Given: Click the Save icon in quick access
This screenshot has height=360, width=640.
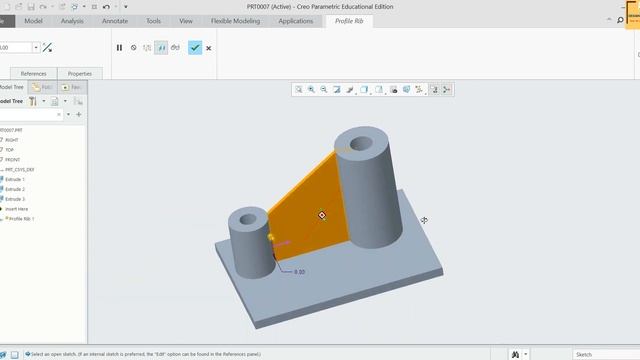Looking at the screenshot, I should 31,7.
